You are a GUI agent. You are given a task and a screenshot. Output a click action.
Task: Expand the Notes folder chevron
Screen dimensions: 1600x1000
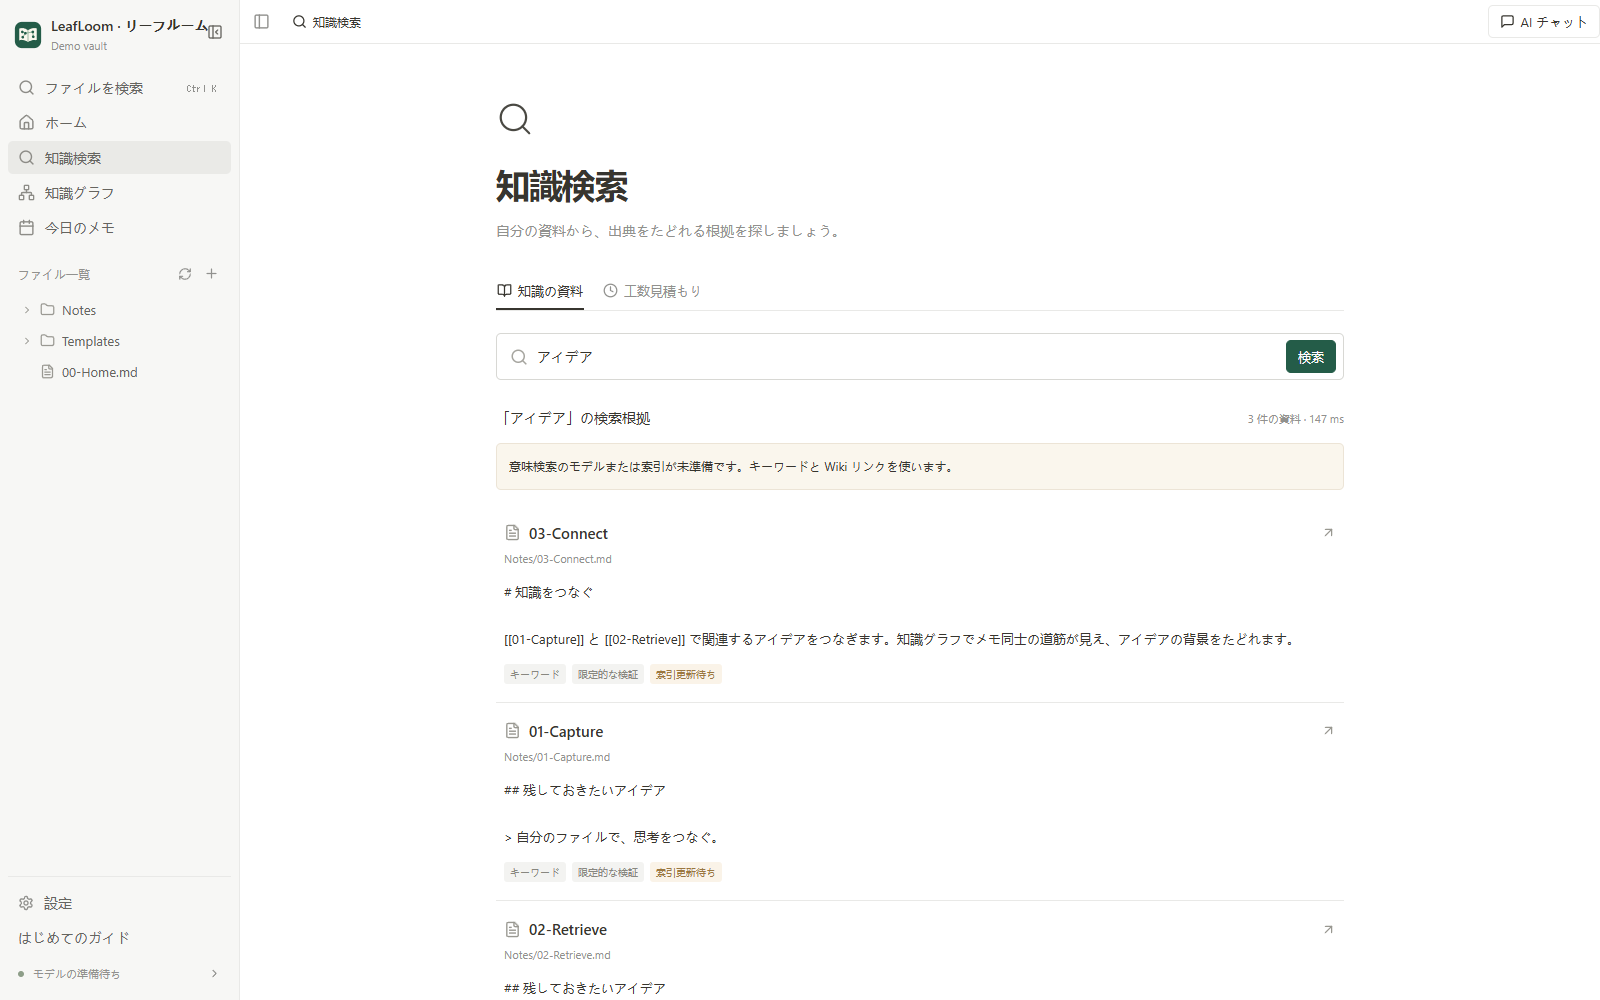tap(27, 310)
